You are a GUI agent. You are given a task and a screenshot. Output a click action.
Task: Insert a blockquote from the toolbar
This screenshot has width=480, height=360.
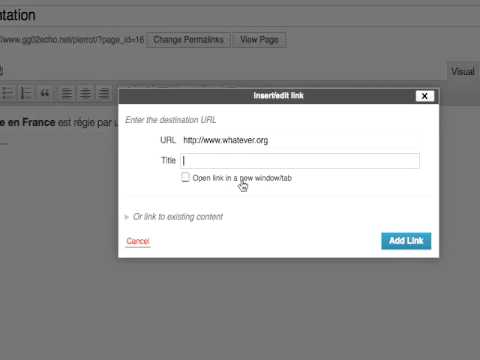[x=45, y=93]
